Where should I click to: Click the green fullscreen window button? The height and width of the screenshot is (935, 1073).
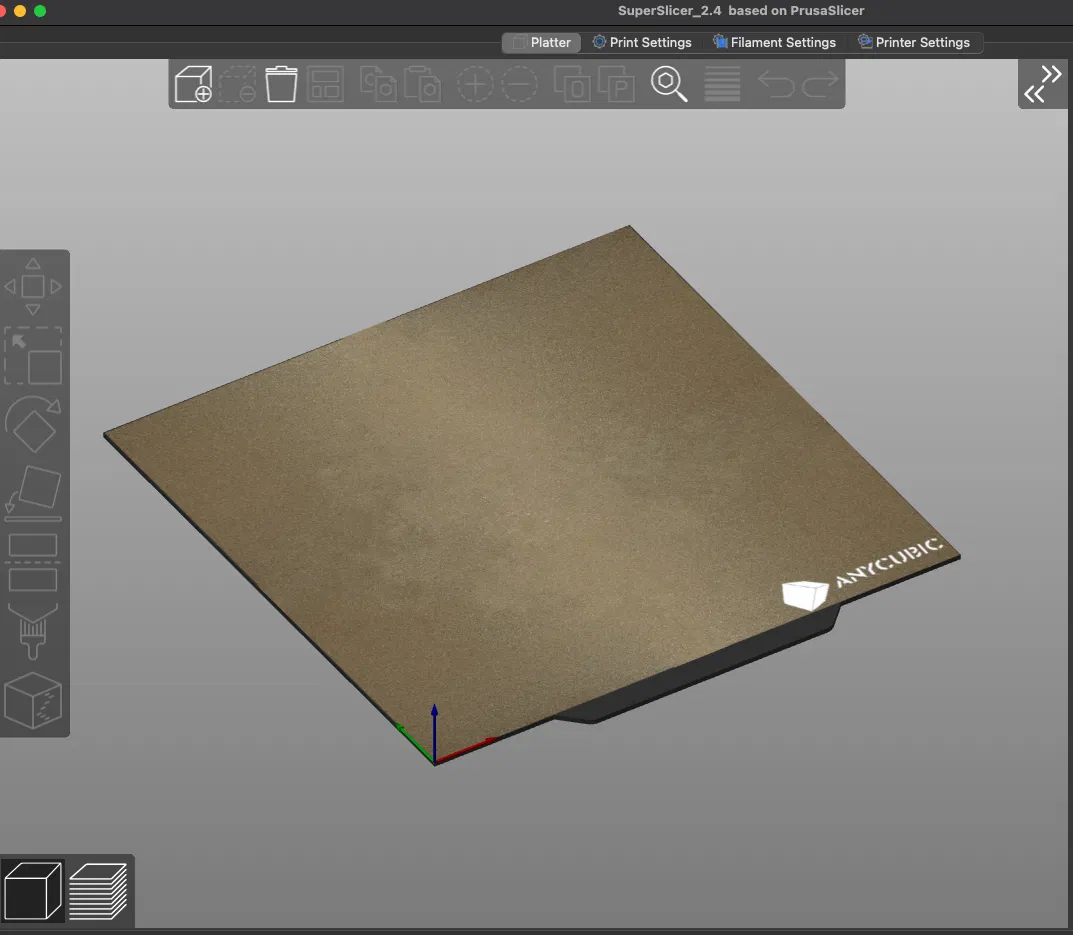pos(40,11)
